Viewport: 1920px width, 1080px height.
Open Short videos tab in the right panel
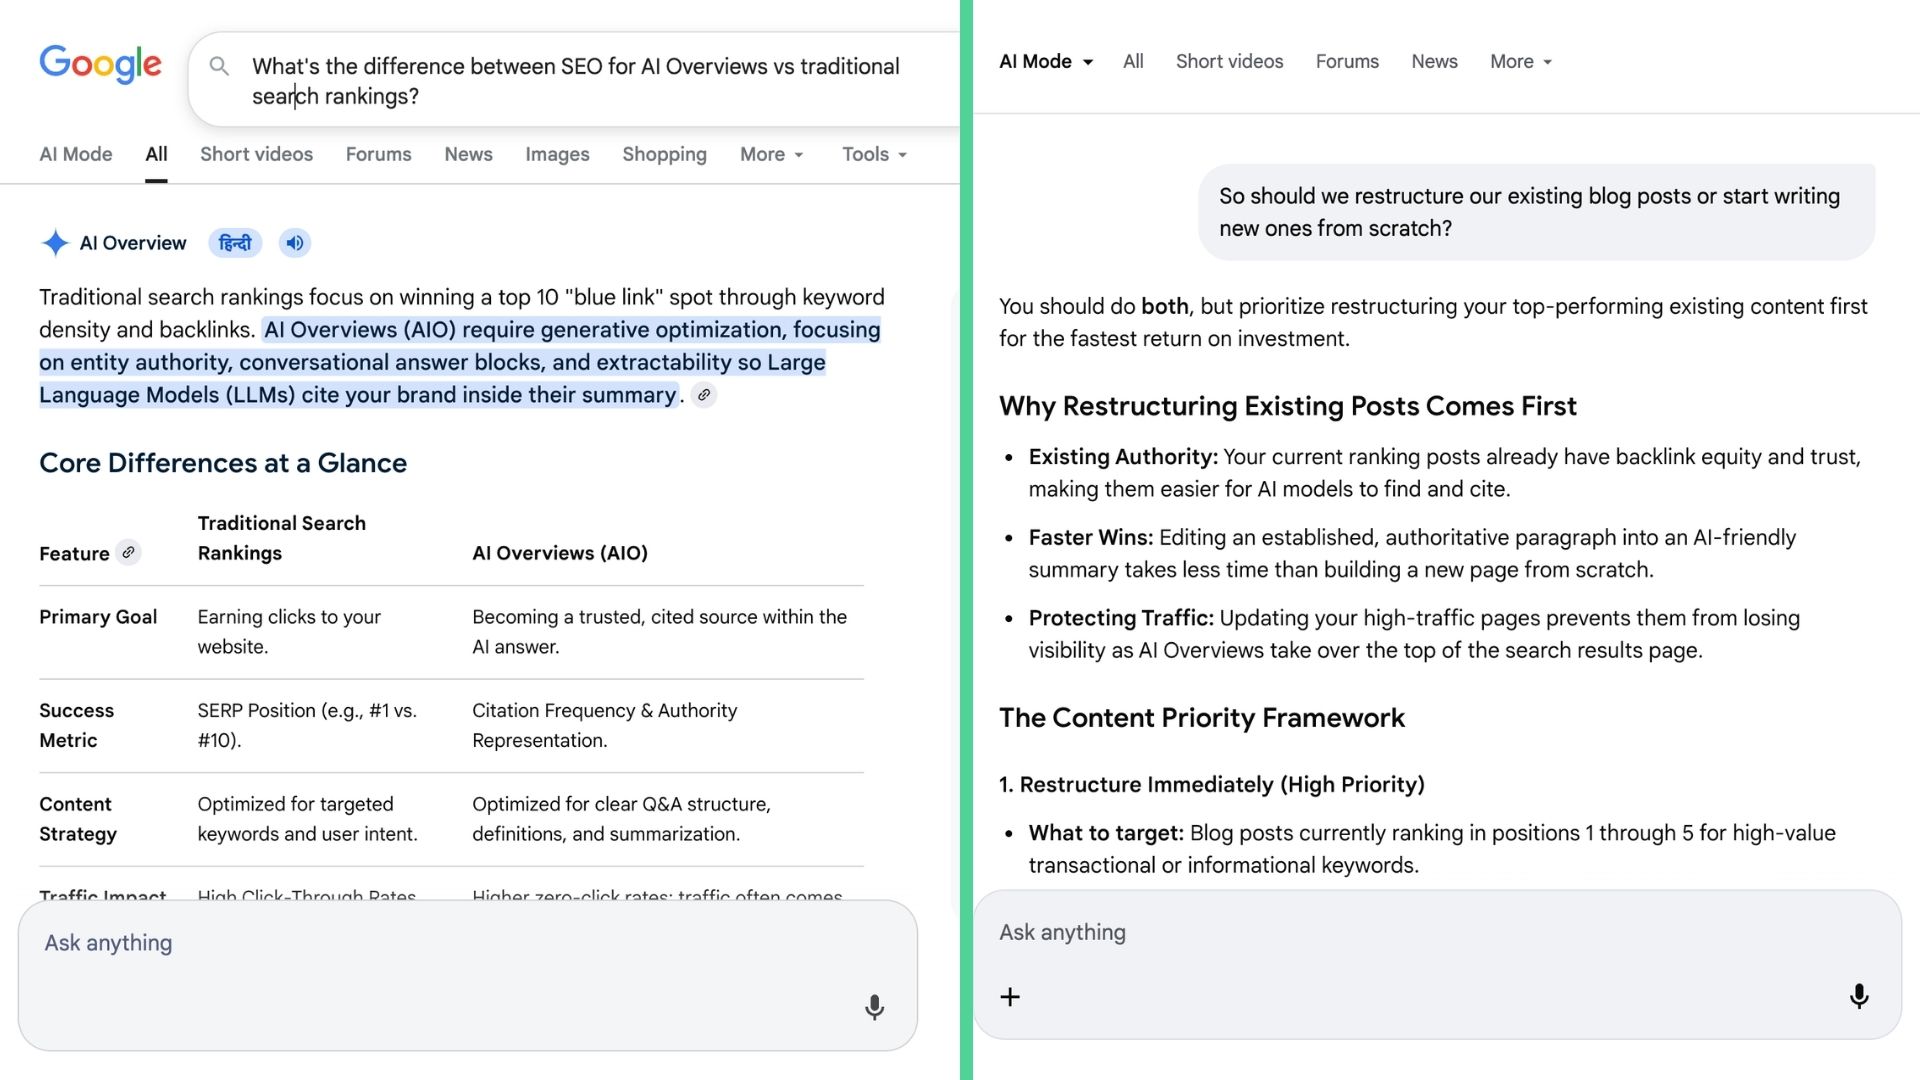click(1229, 61)
